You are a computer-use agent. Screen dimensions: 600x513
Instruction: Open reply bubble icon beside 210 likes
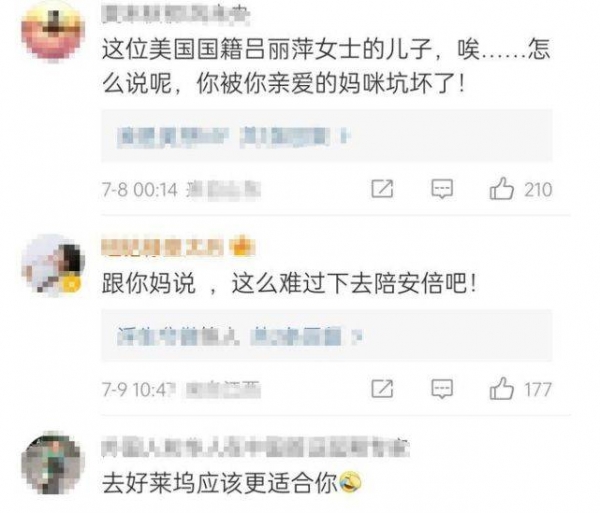442,189
